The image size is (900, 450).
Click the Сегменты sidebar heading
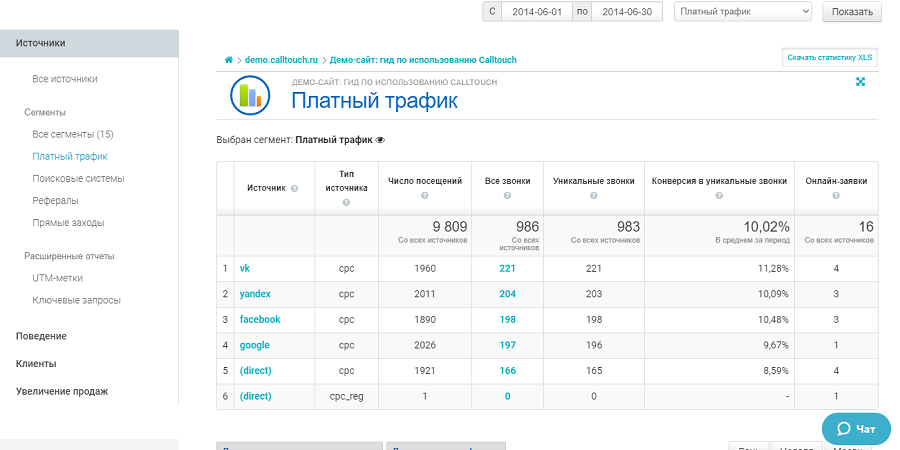pos(45,112)
